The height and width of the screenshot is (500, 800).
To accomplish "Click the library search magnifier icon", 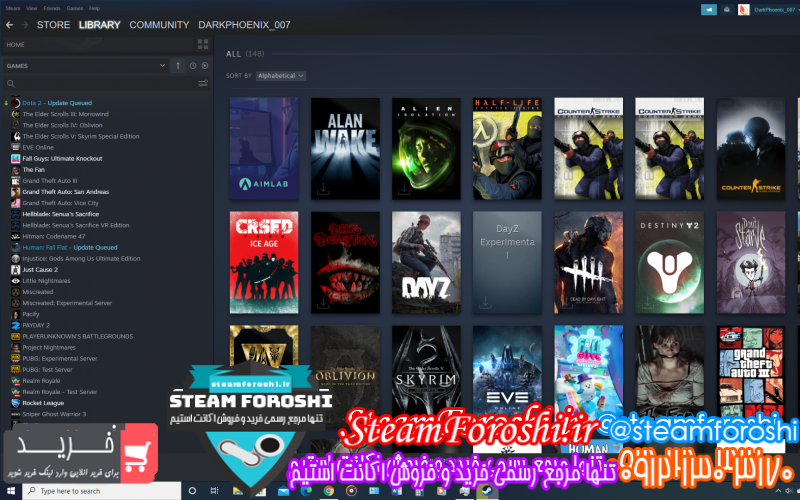I will click(x=10, y=83).
